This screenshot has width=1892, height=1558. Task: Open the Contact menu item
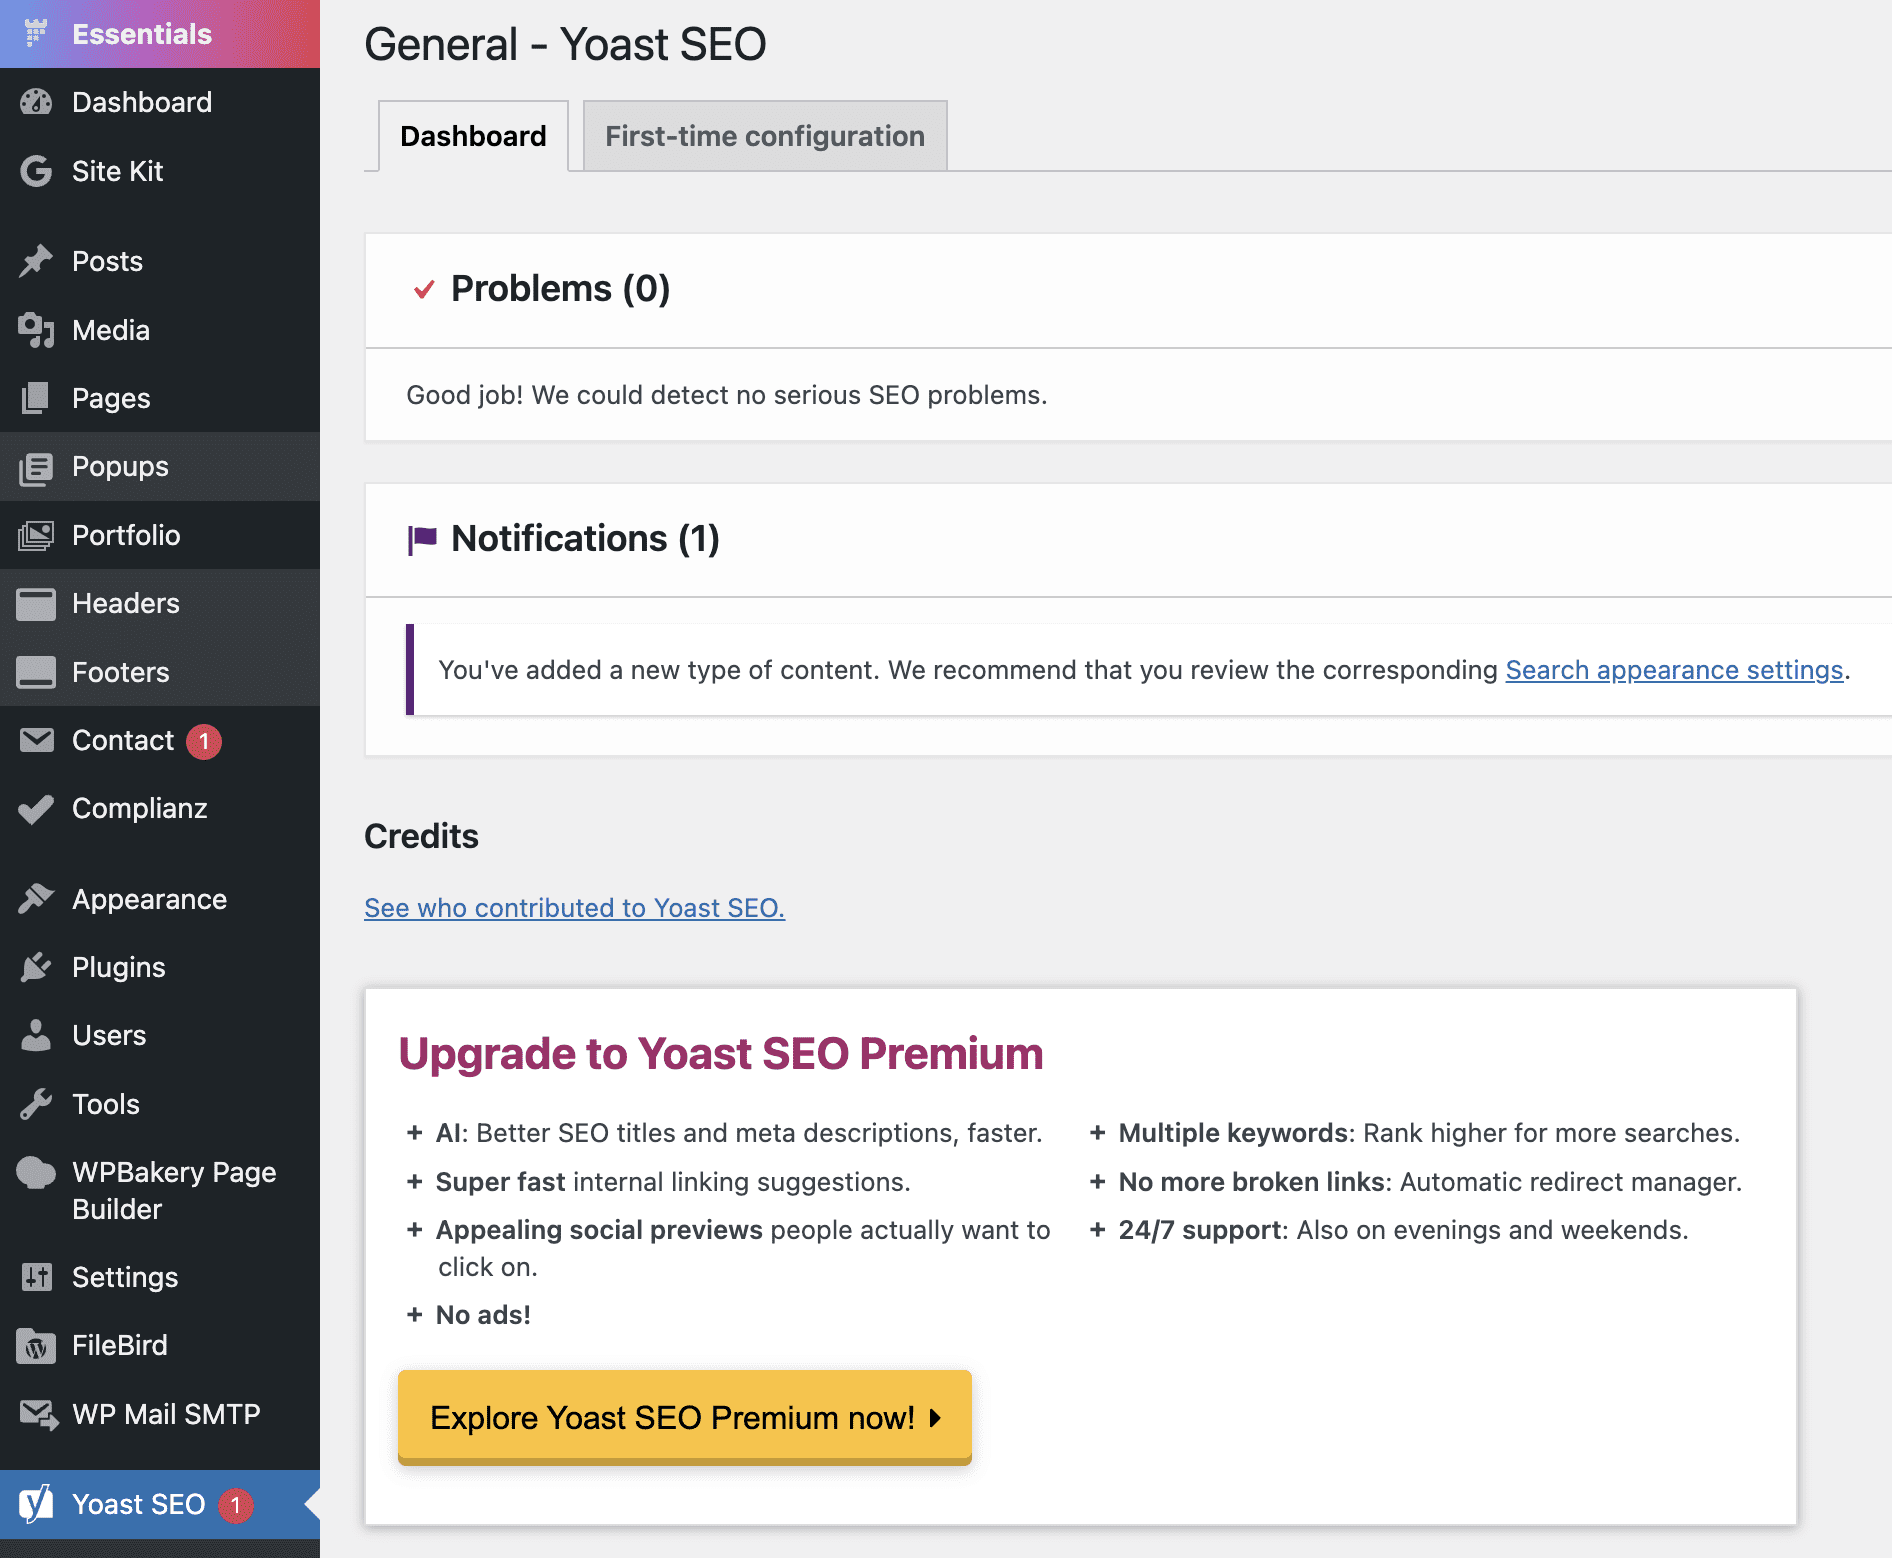click(160, 740)
